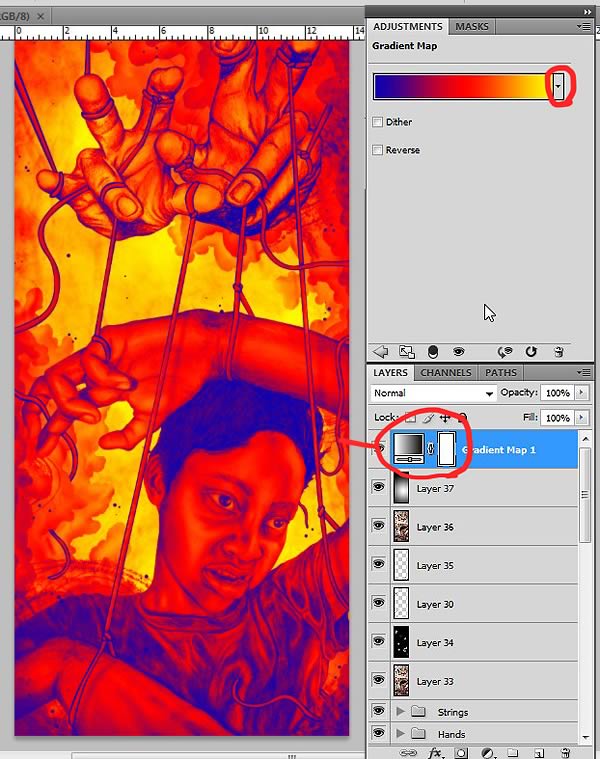
Task: Click the Layers panel scroll up arrow
Action: click(x=585, y=439)
